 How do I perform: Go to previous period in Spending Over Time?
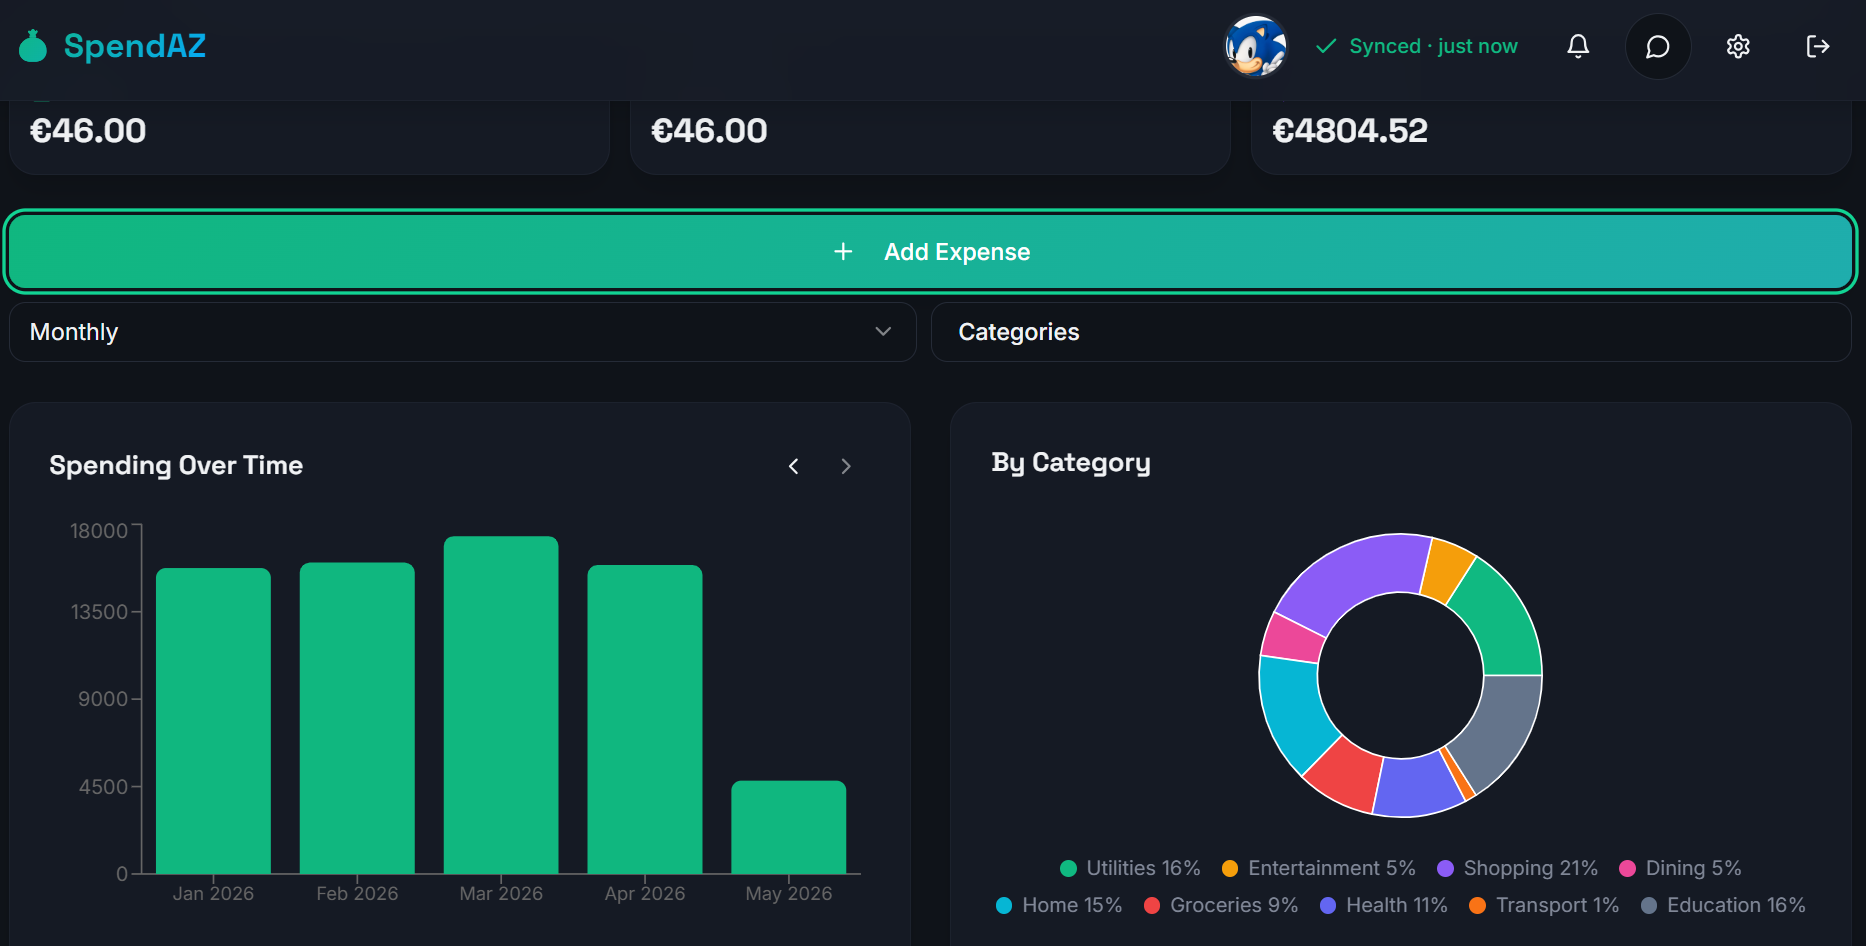tap(794, 466)
